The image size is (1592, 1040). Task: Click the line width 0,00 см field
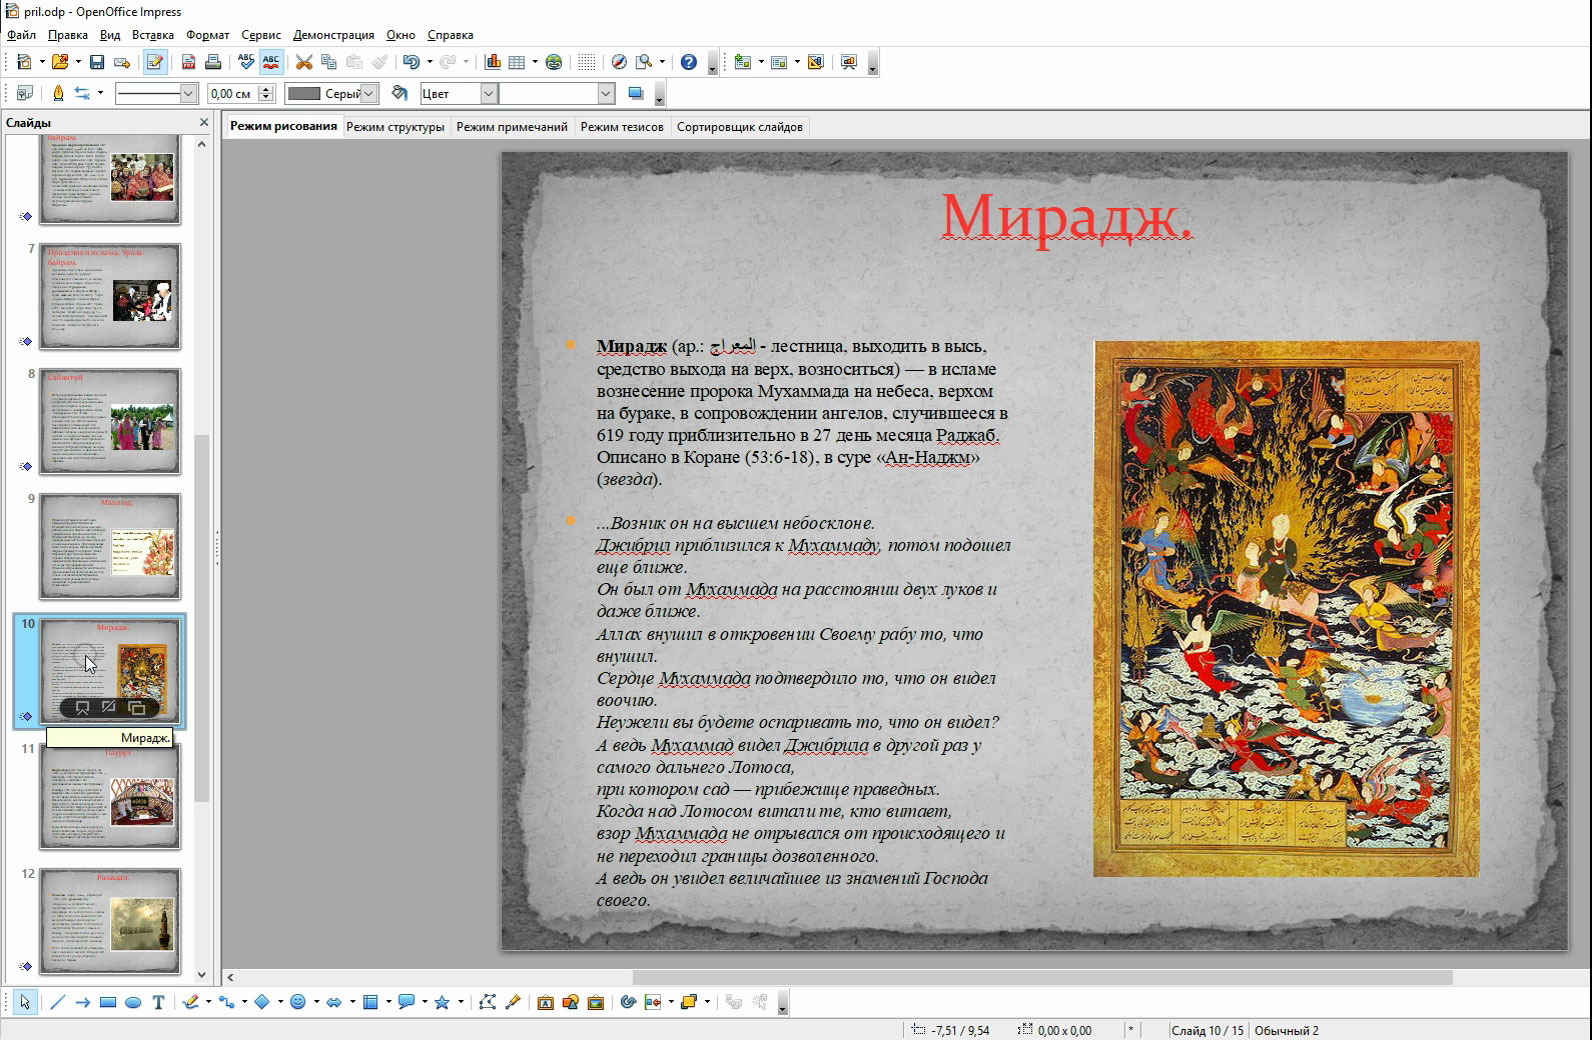click(x=232, y=93)
